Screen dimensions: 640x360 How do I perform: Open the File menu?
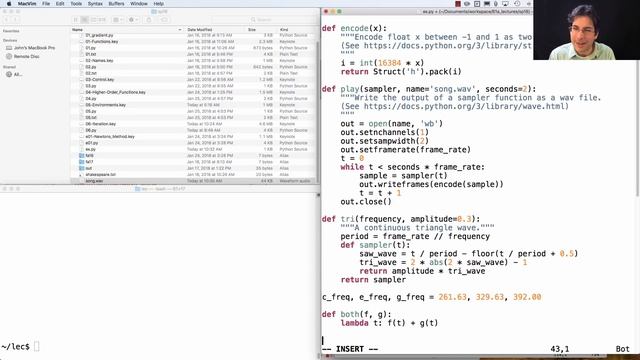(x=46, y=4)
